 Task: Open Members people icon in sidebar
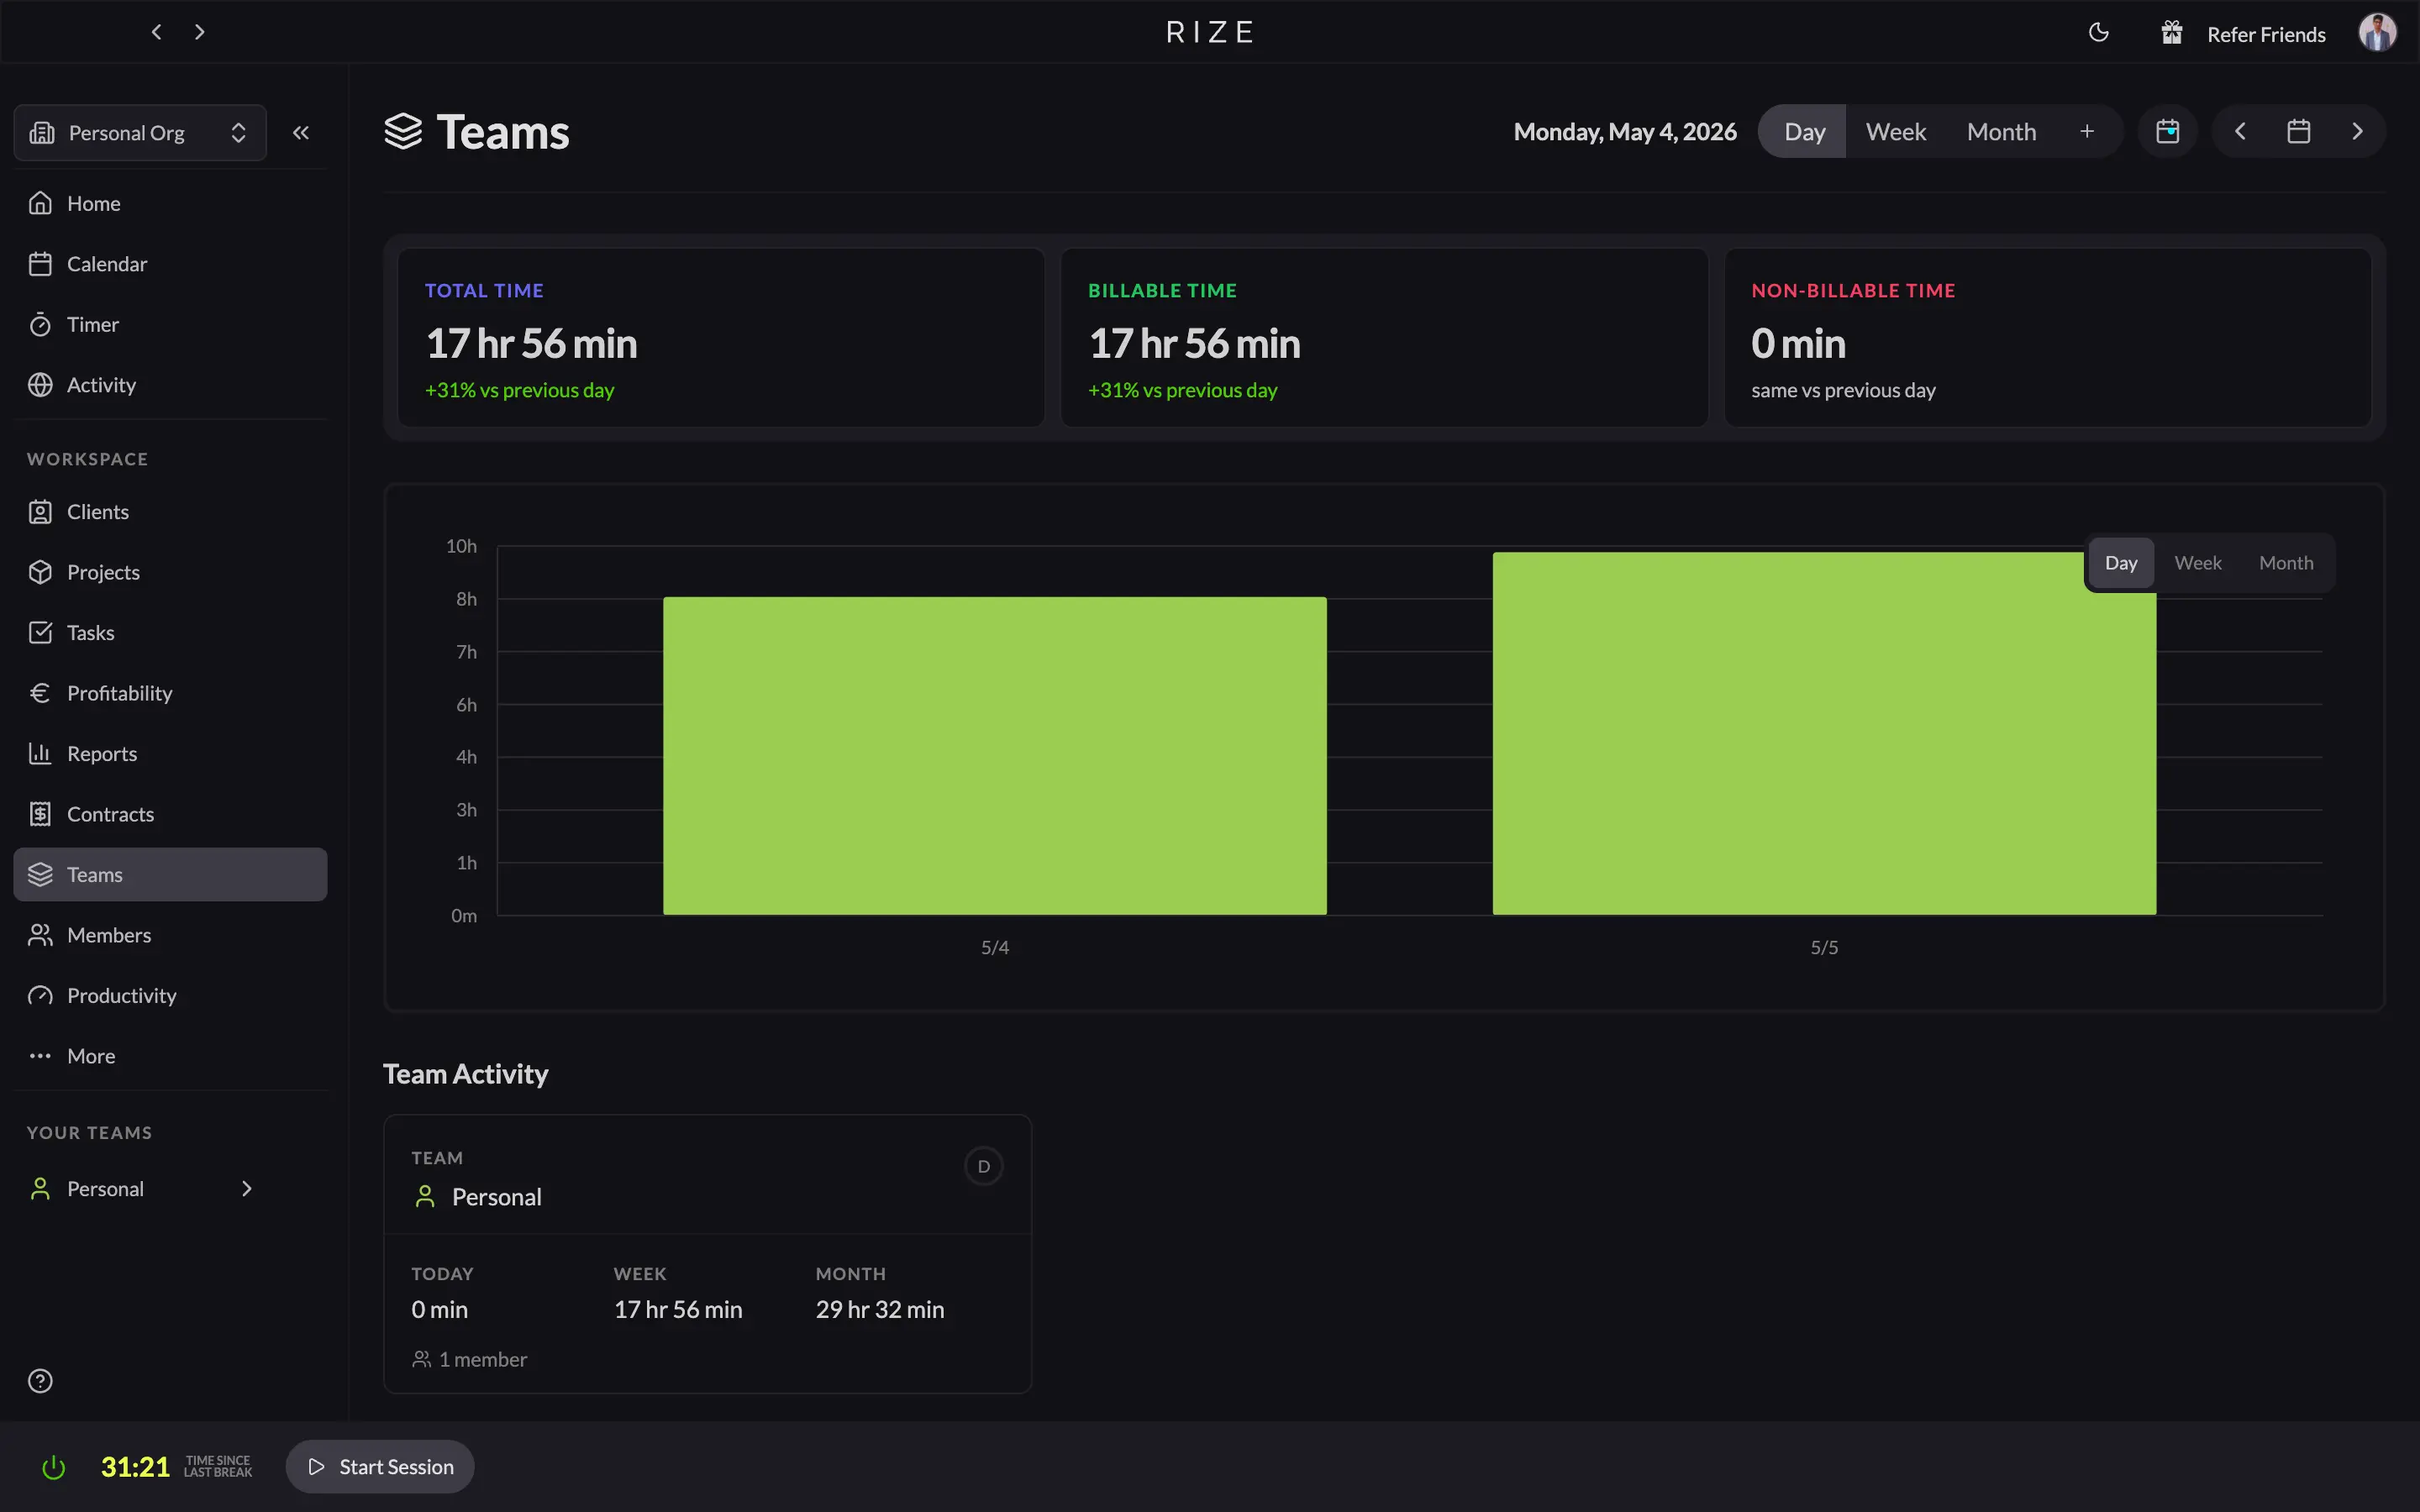point(40,935)
